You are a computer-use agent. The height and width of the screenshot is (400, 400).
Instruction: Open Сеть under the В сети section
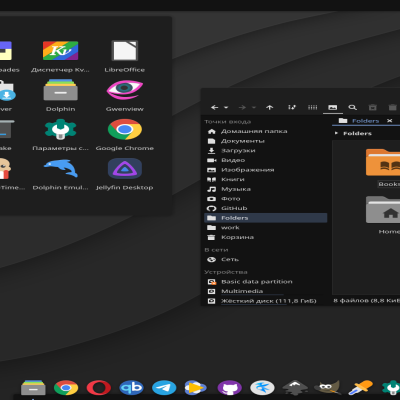265,259
